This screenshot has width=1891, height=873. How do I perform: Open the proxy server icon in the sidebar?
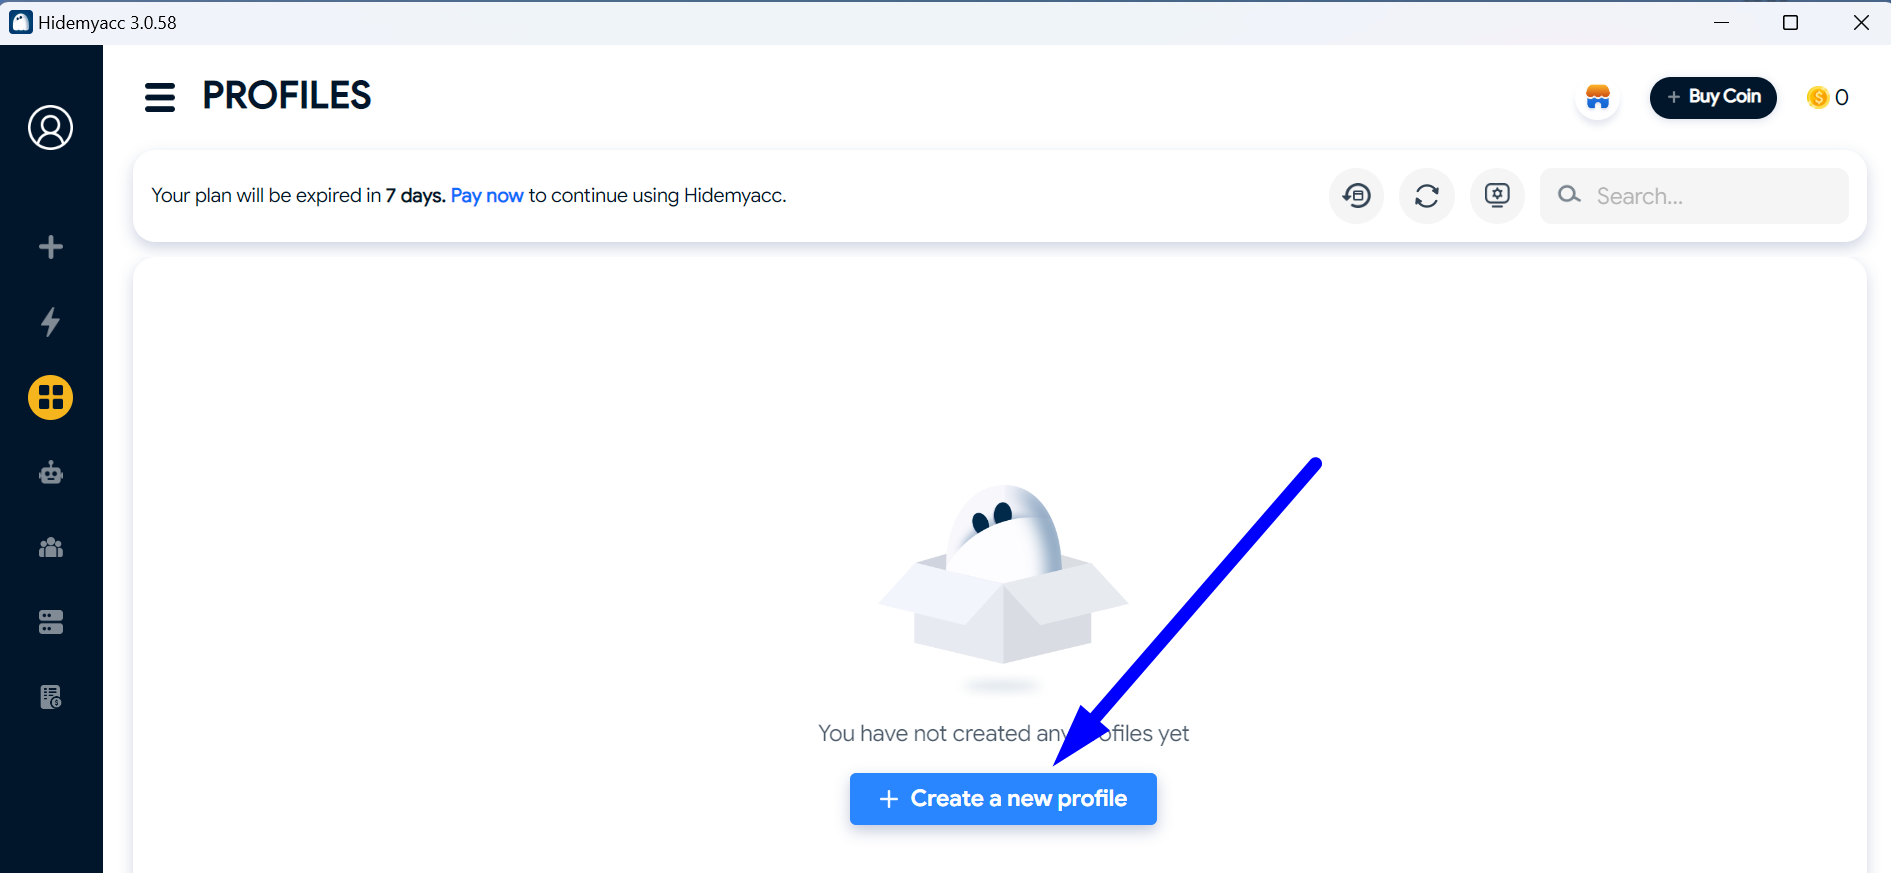click(51, 622)
